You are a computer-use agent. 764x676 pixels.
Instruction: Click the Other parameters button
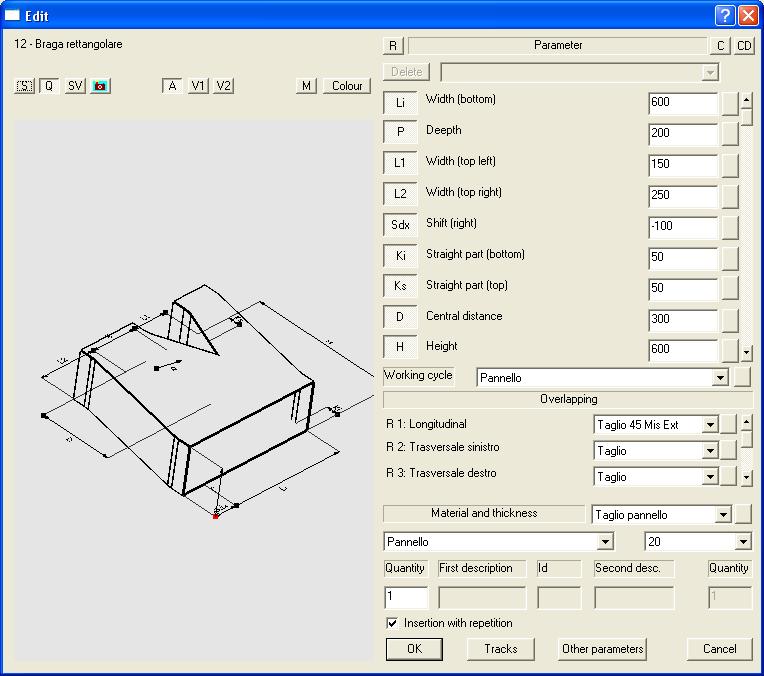point(603,649)
